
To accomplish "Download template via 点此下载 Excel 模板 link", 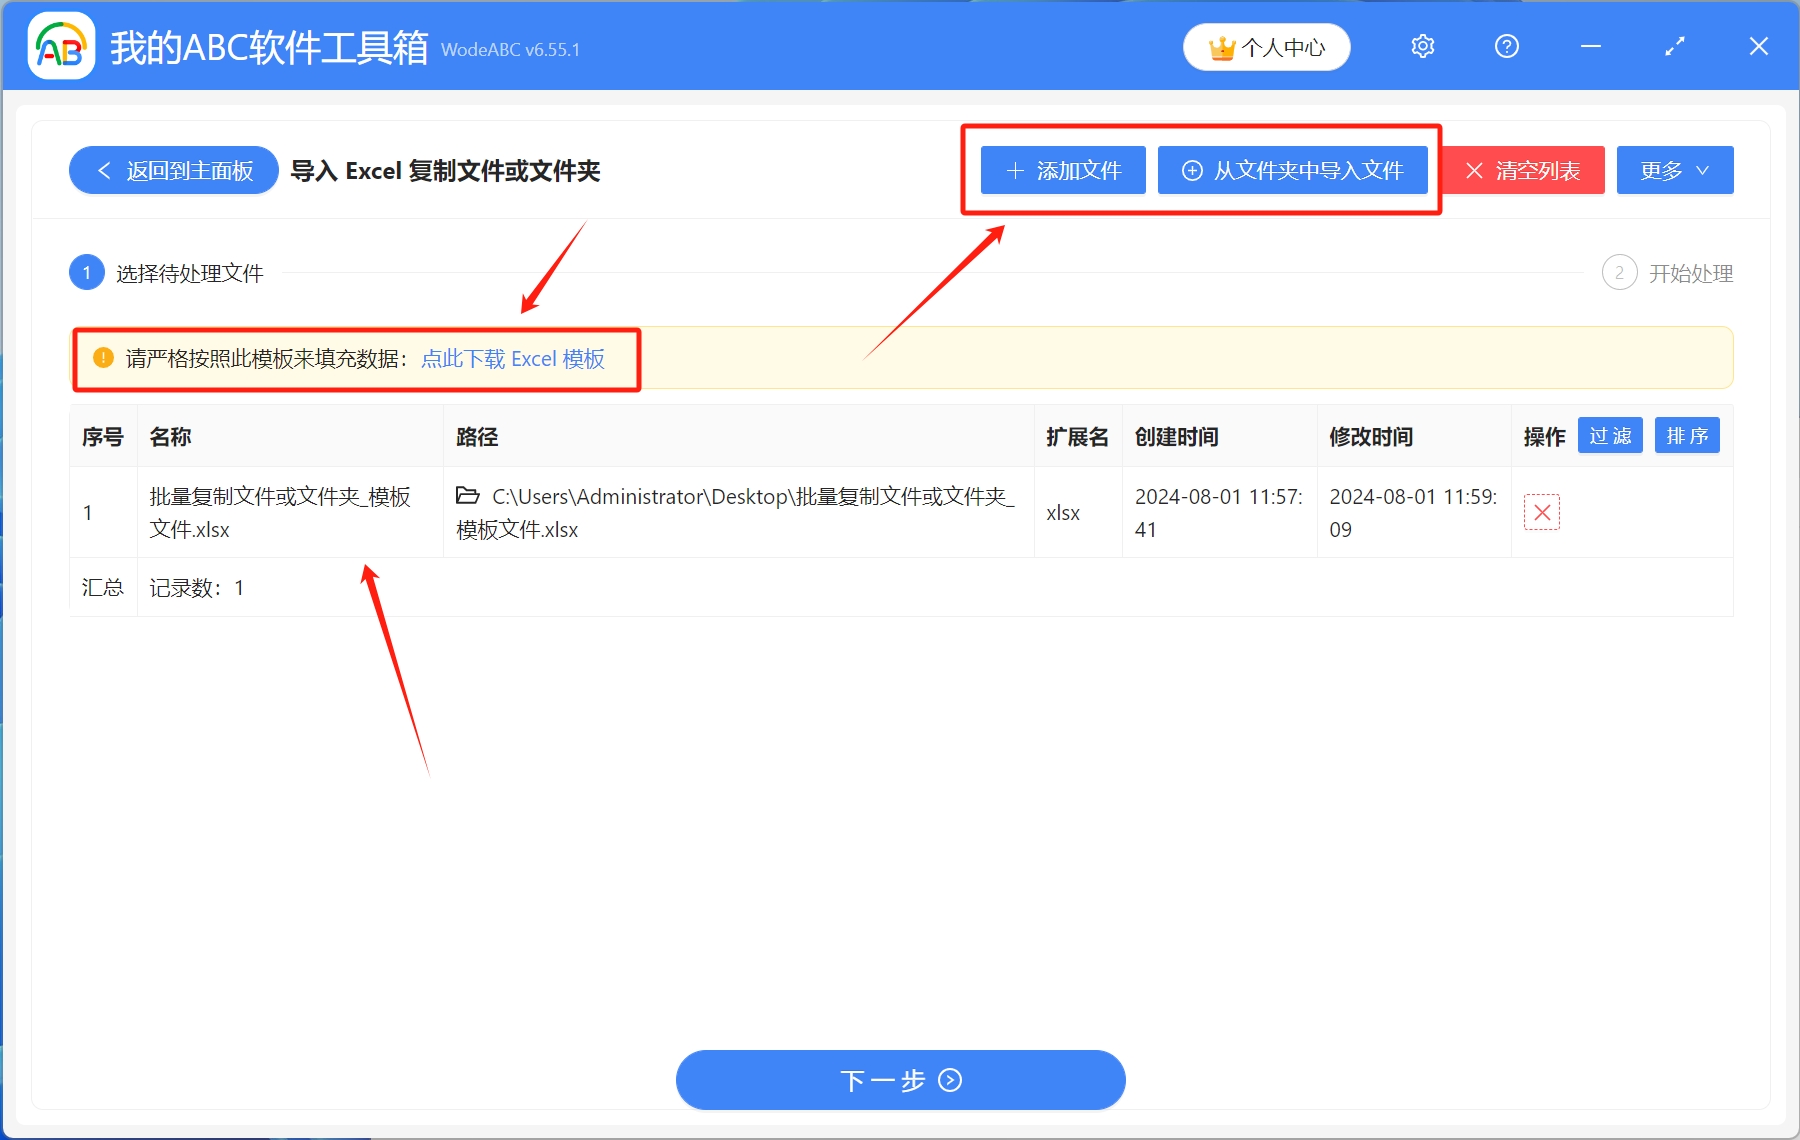I will point(512,358).
